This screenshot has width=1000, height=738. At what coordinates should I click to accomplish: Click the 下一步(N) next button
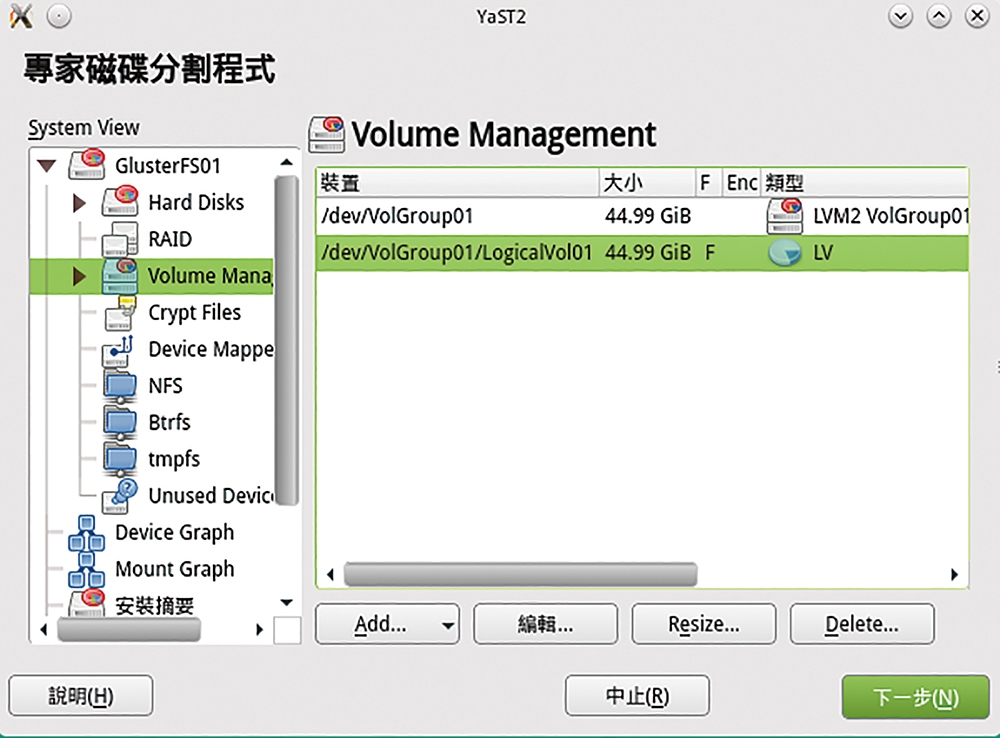[915, 697]
